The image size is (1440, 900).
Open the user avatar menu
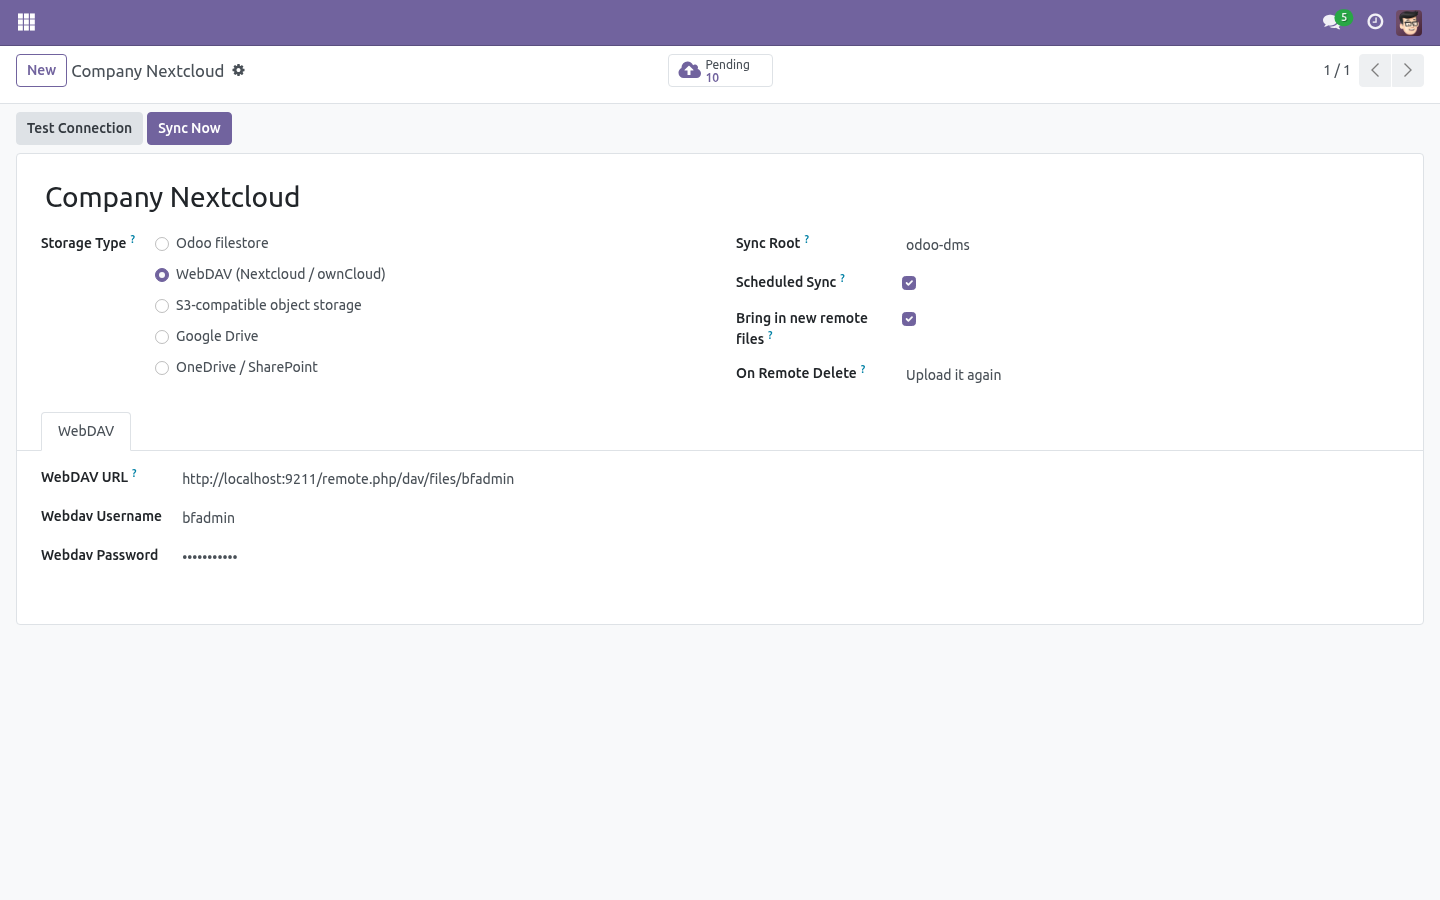(1409, 22)
